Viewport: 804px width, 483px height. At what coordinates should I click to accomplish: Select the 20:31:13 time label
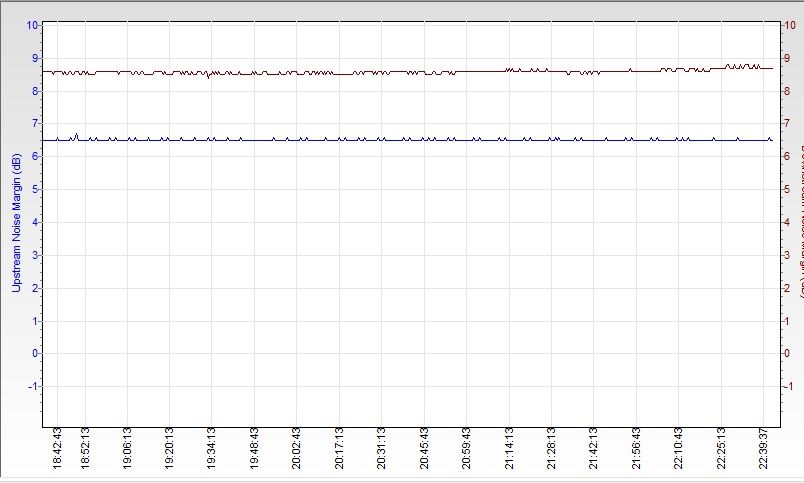click(381, 448)
